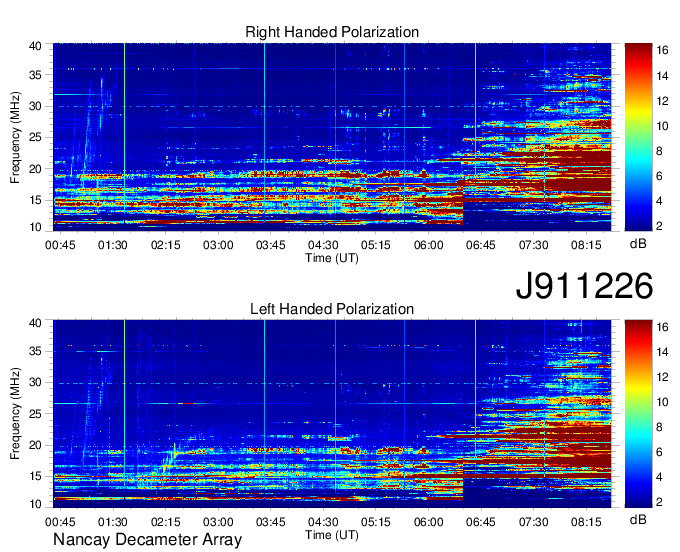The height and width of the screenshot is (552, 680).
Task: Click the 16 dB tick on the Right Handed color bar
Action: [x=662, y=51]
